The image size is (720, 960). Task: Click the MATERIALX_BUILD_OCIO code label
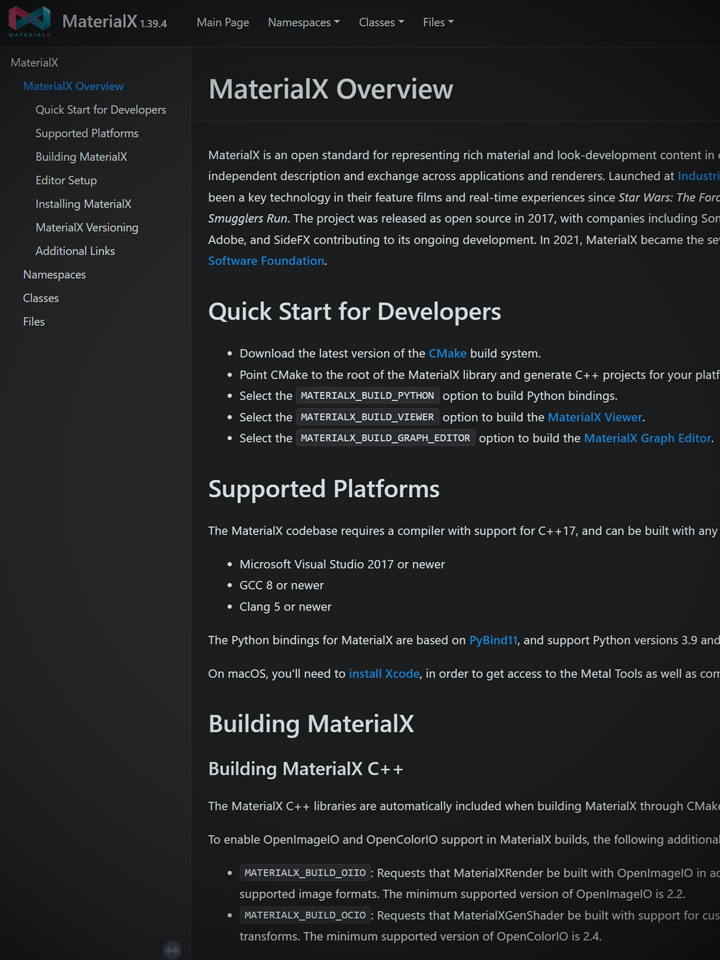click(x=306, y=915)
